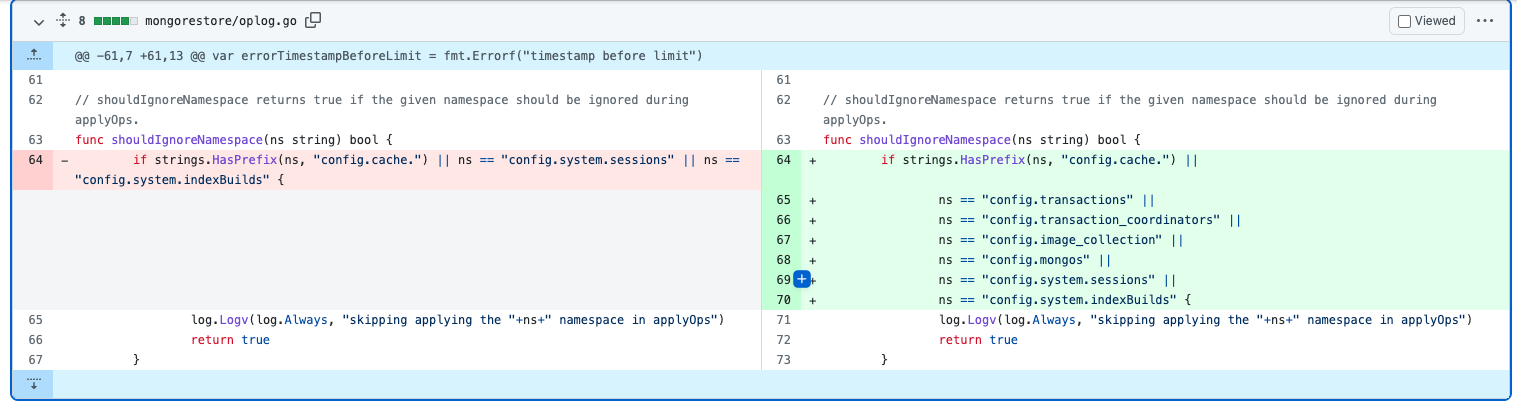Screen dimensions: 1517x403
Task: Click the hunk header @@ -61,7 +61,13 @@ text
Action: point(388,56)
